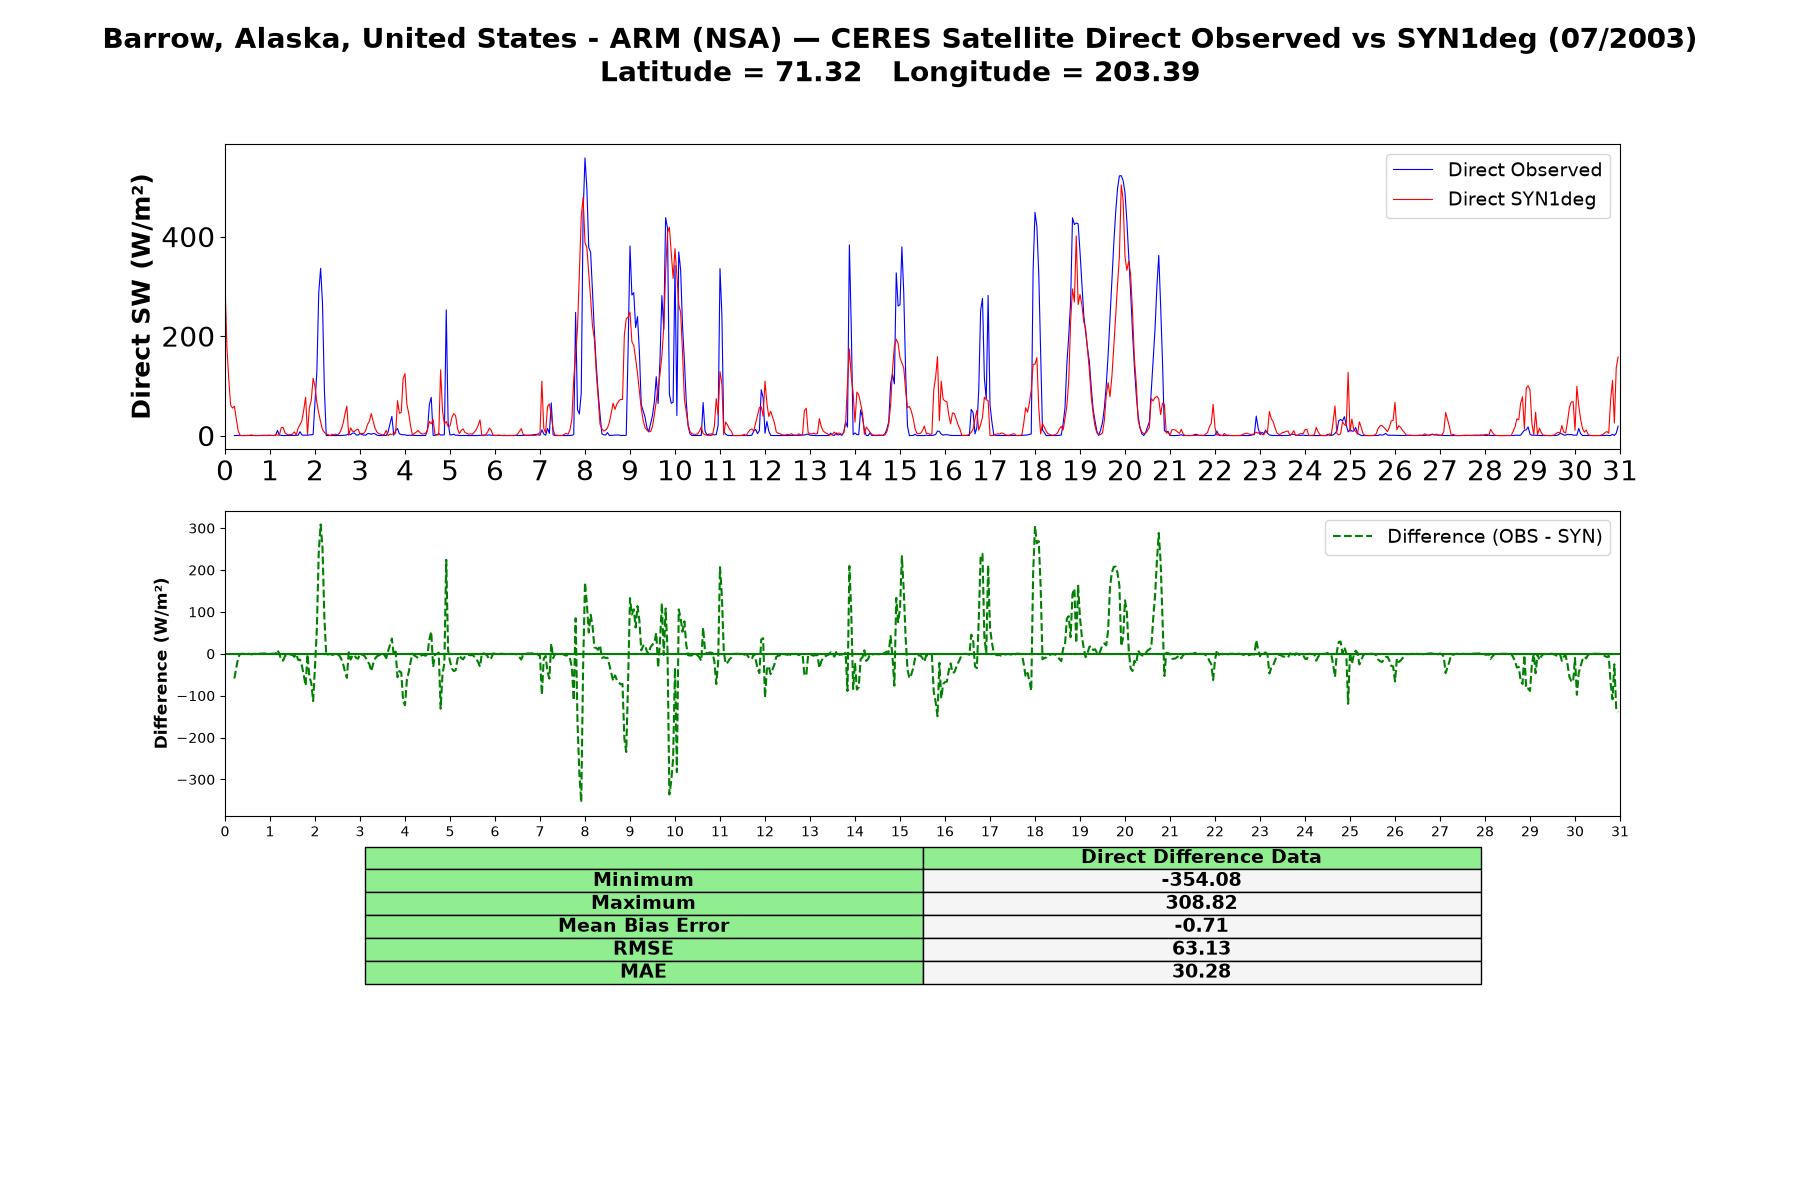Screen dimensions: 1800x1200
Task: Click the Difference (OBS - SYN) legend label
Action: point(1494,537)
